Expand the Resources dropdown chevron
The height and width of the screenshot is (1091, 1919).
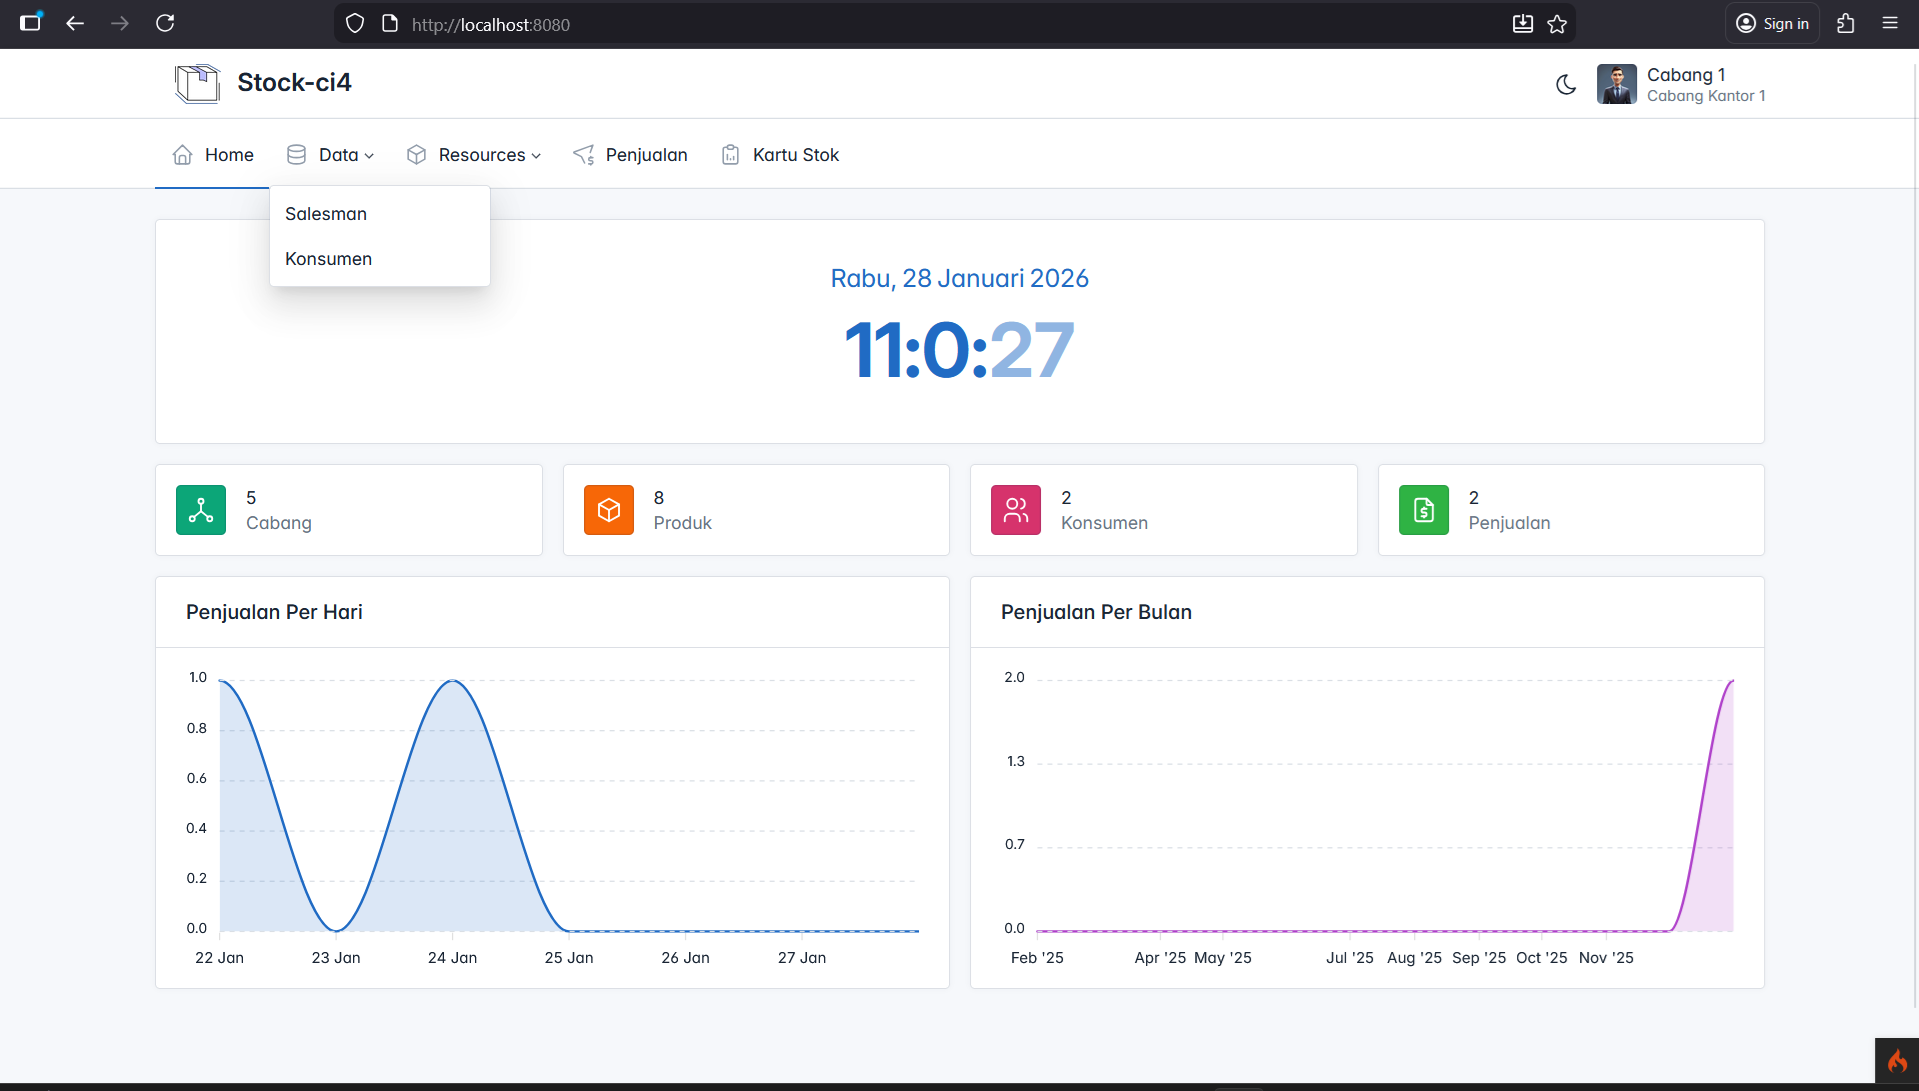[536, 156]
